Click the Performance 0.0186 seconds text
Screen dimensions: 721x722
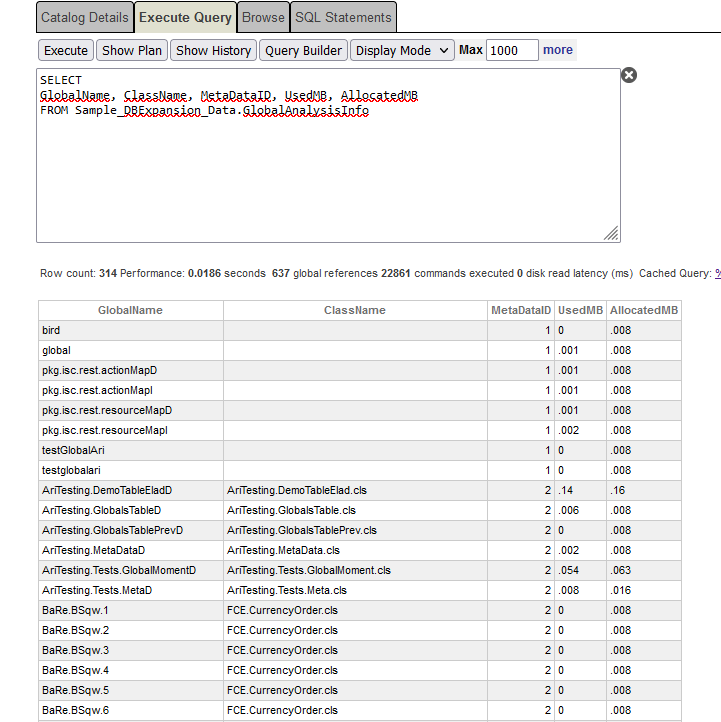coord(193,274)
